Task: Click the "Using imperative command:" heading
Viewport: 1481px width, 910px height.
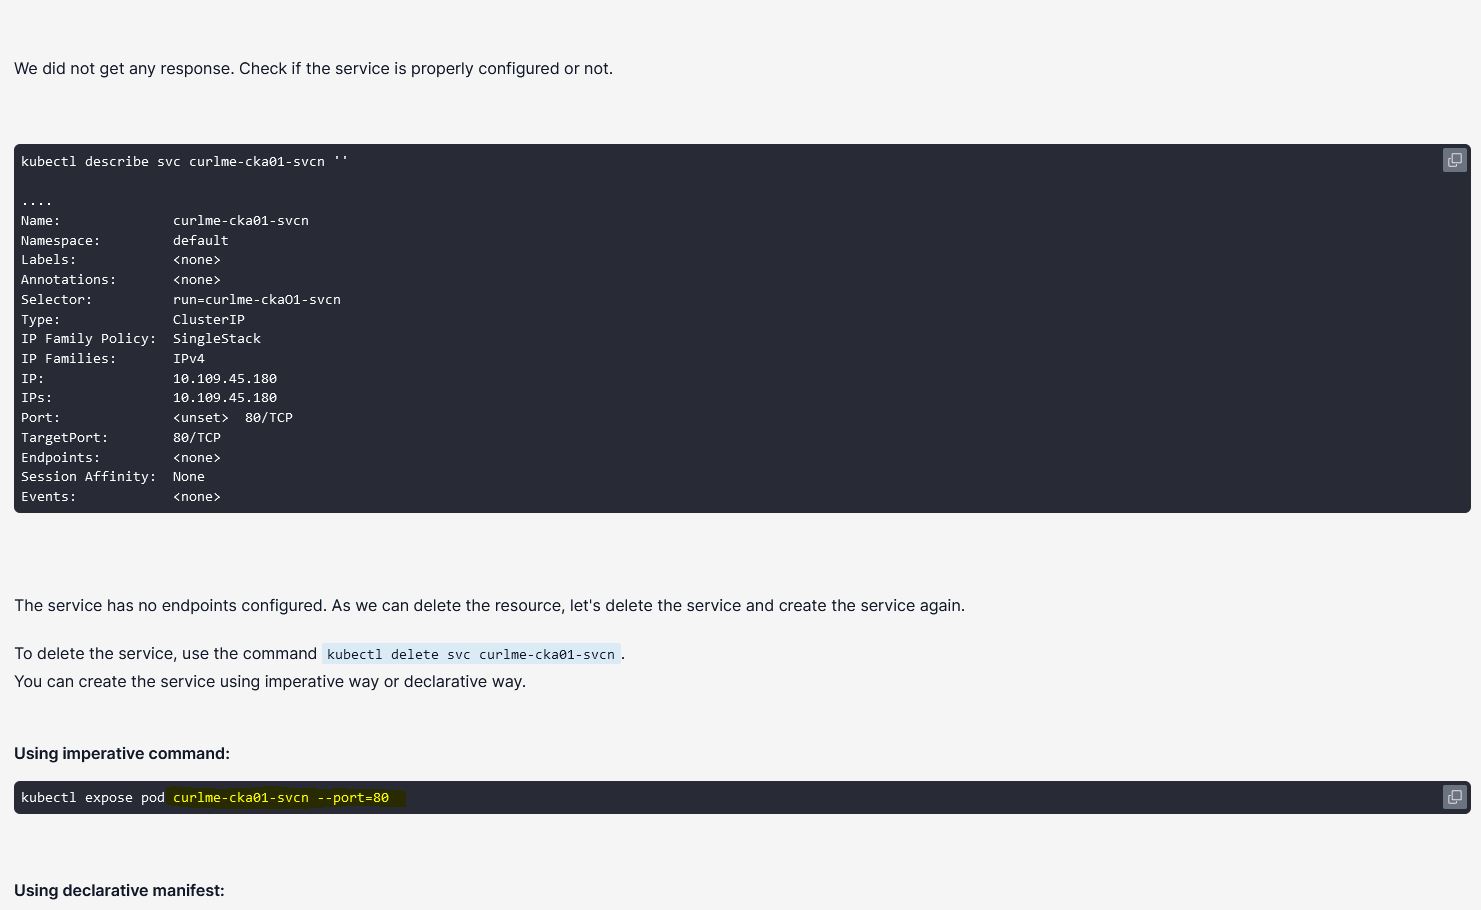Action: pyautogui.click(x=122, y=753)
